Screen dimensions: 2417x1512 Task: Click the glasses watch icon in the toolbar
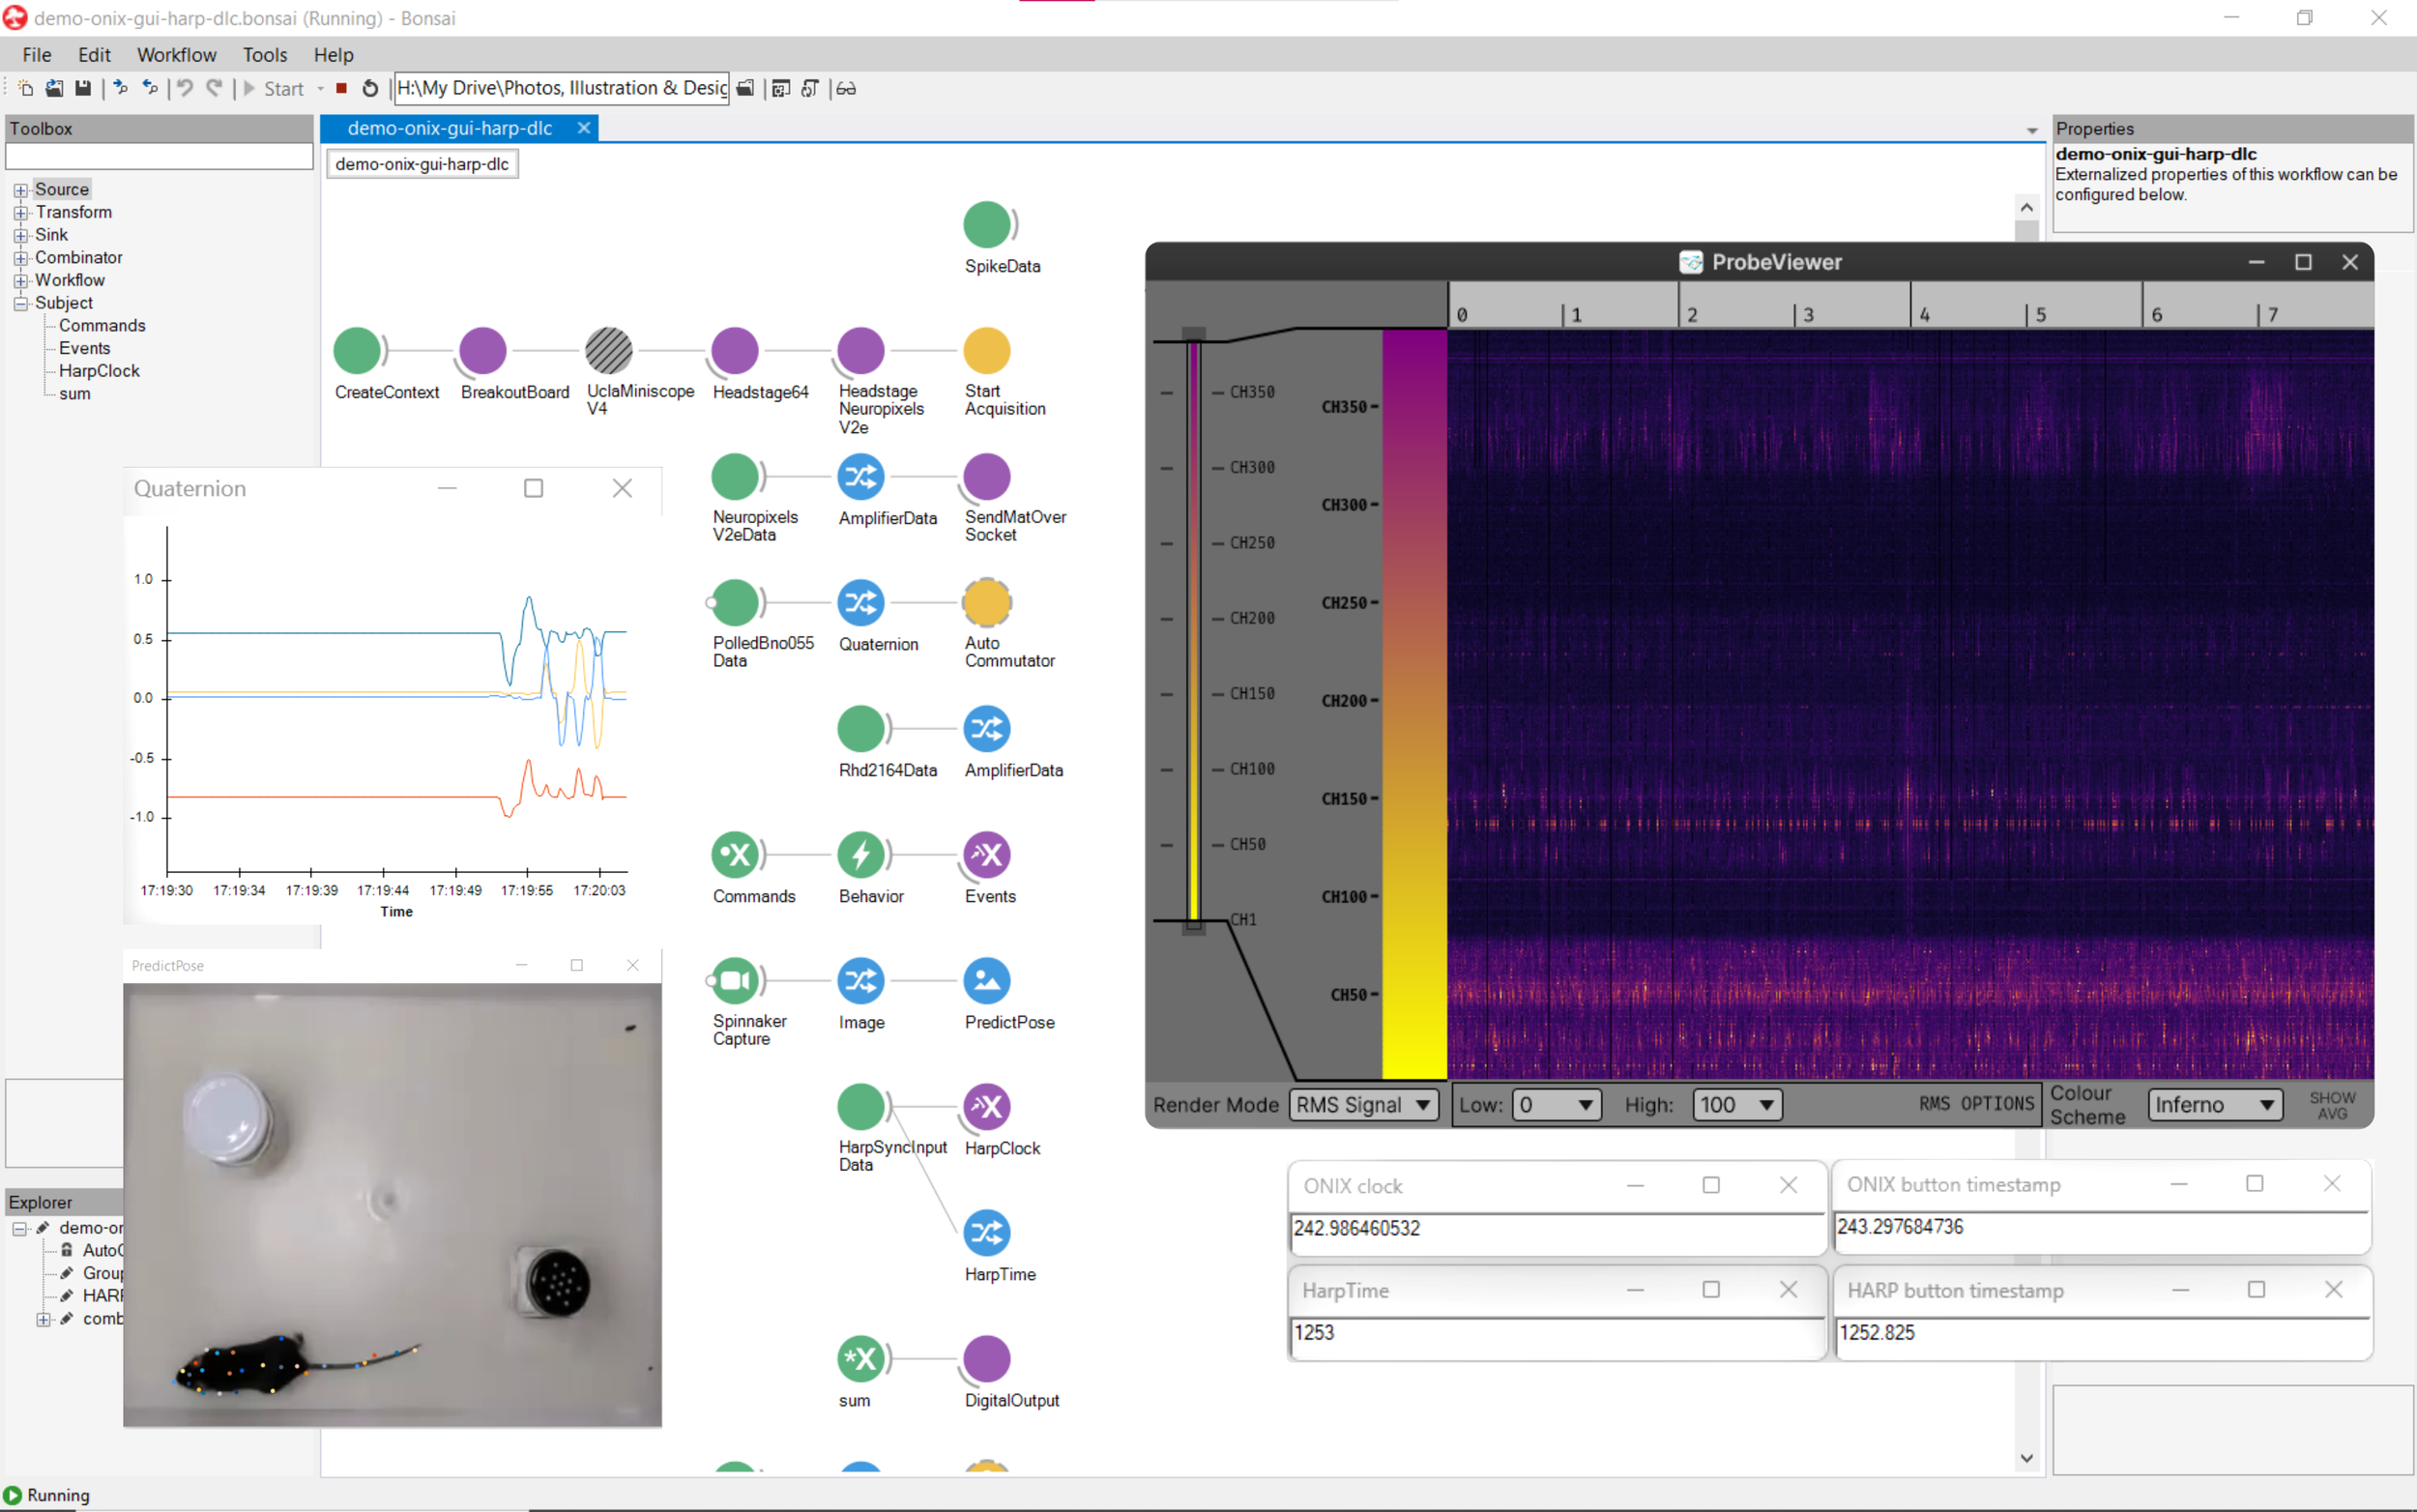[846, 89]
